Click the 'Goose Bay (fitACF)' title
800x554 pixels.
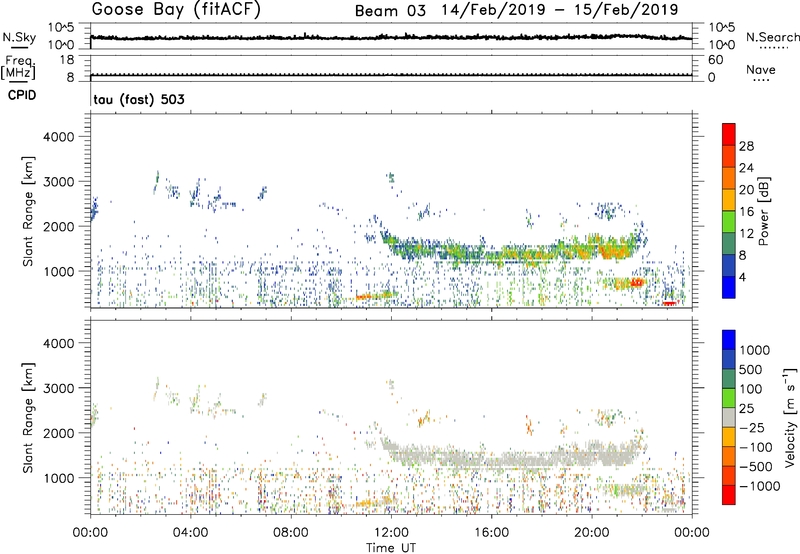176,9
